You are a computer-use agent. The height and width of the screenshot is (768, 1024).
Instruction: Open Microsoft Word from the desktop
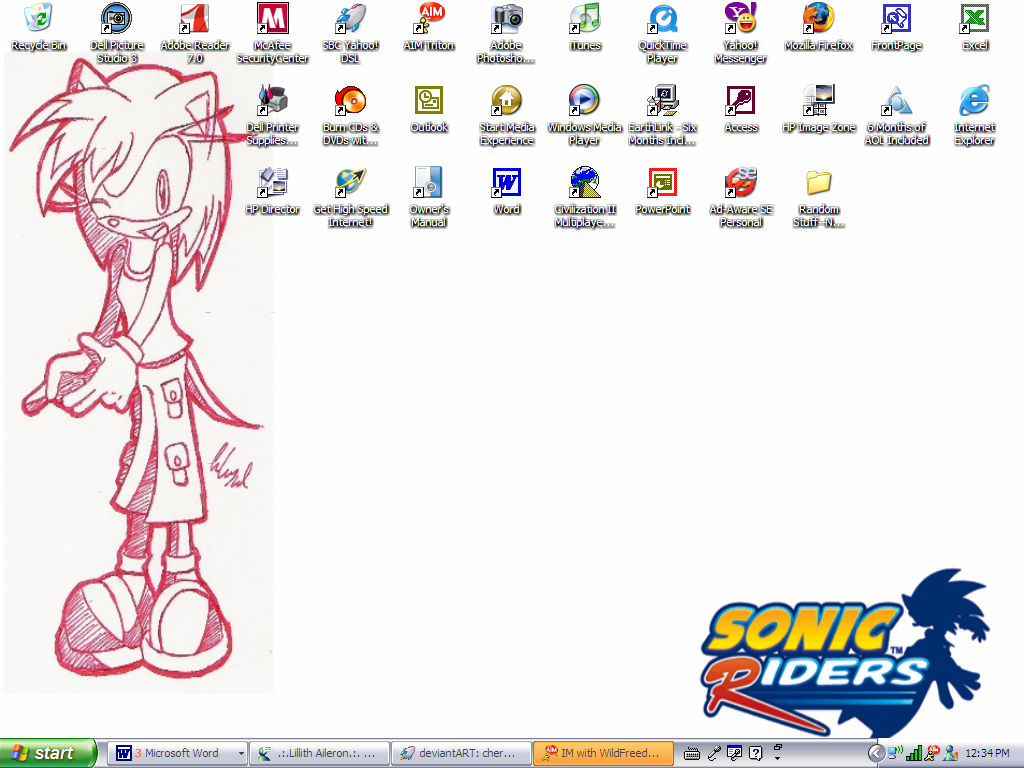[506, 183]
